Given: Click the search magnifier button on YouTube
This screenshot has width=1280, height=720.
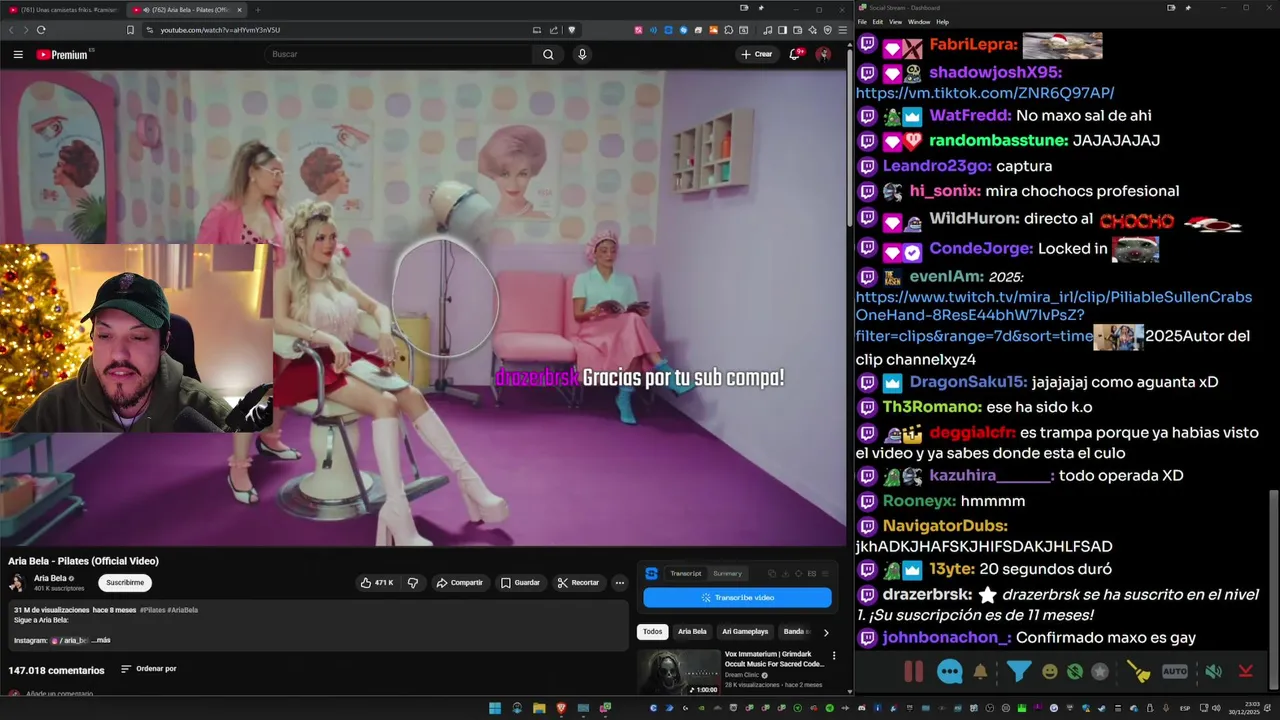Looking at the screenshot, I should pos(548,54).
